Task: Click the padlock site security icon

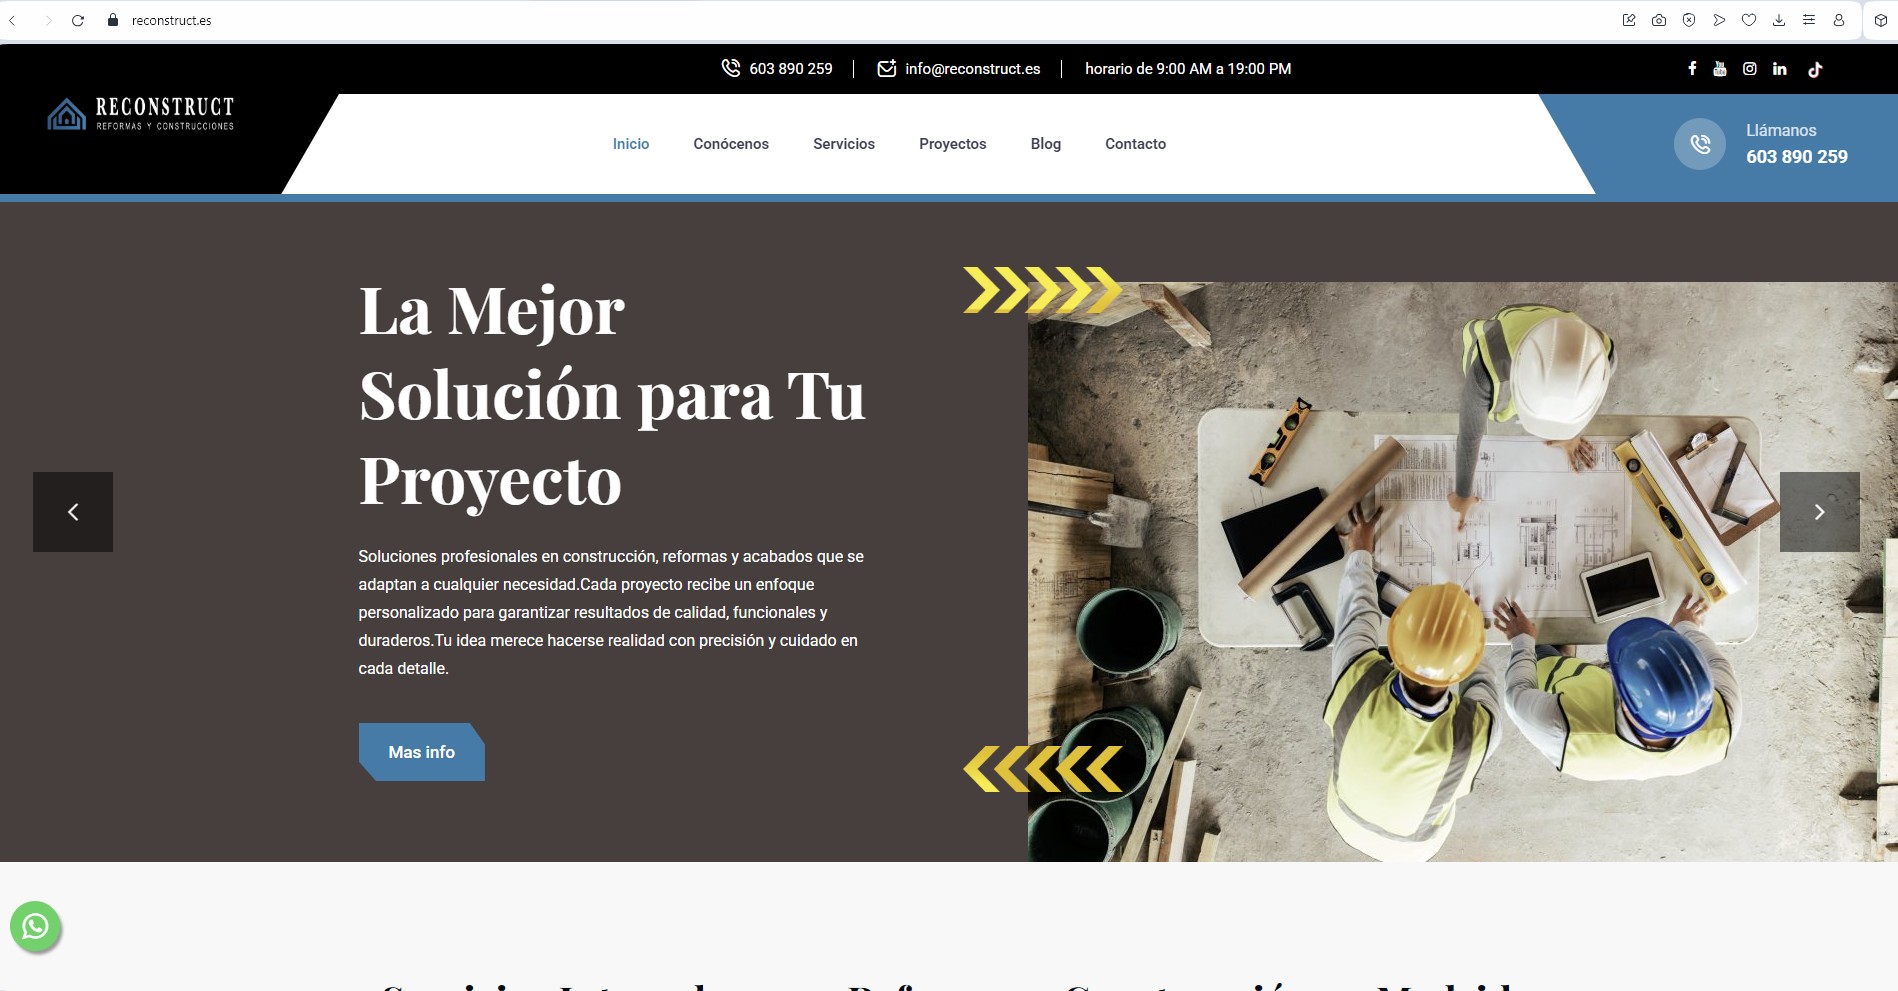Action: [x=113, y=20]
